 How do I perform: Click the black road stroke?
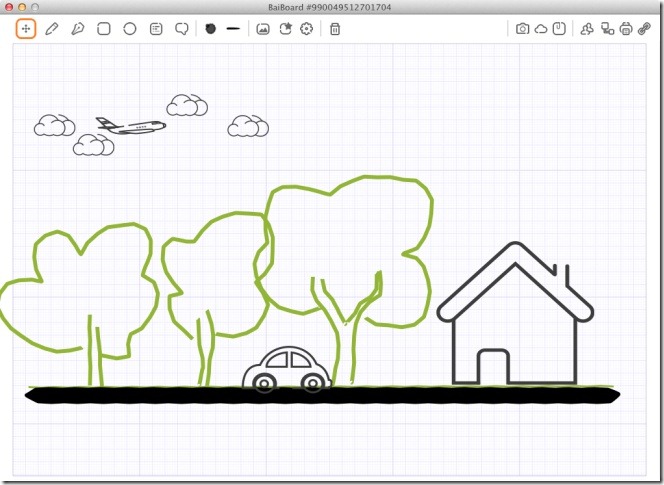point(322,395)
